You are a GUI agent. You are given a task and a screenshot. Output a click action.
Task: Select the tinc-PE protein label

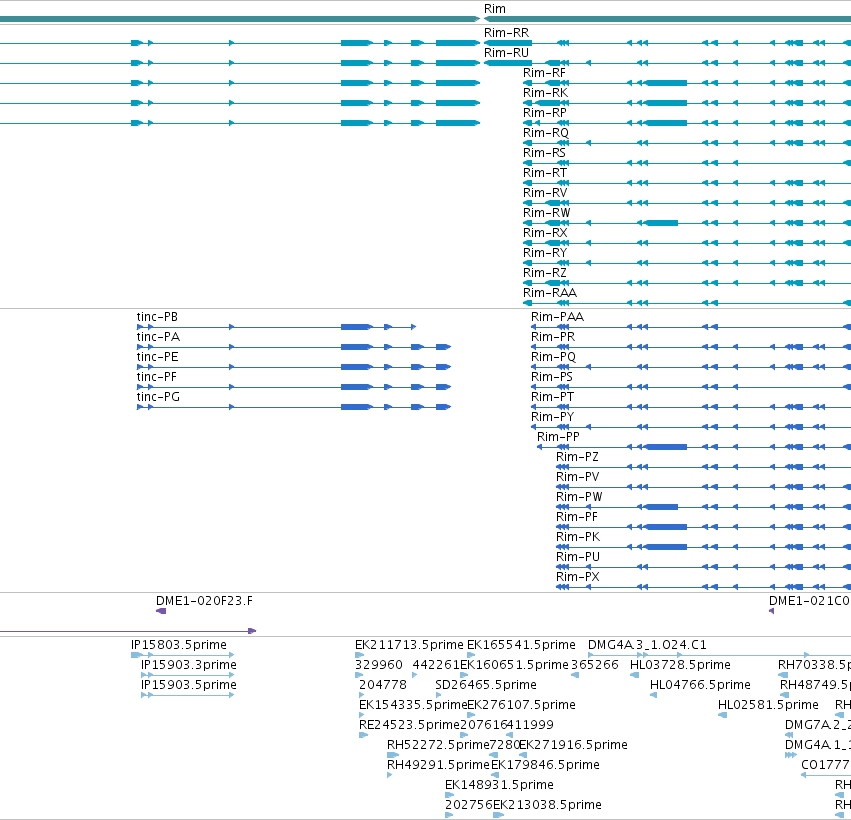[x=157, y=357]
